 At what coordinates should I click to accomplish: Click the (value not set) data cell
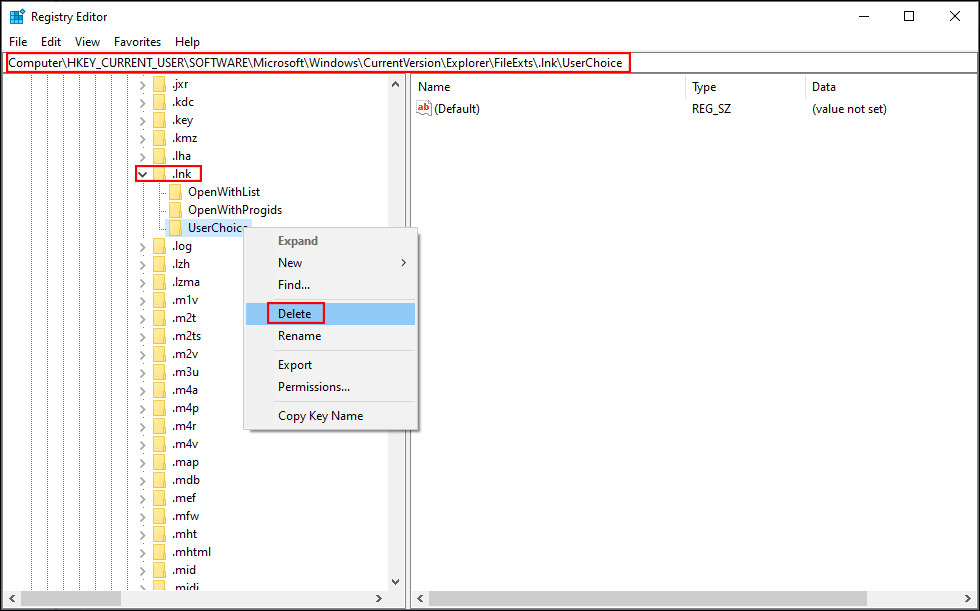[x=849, y=109]
